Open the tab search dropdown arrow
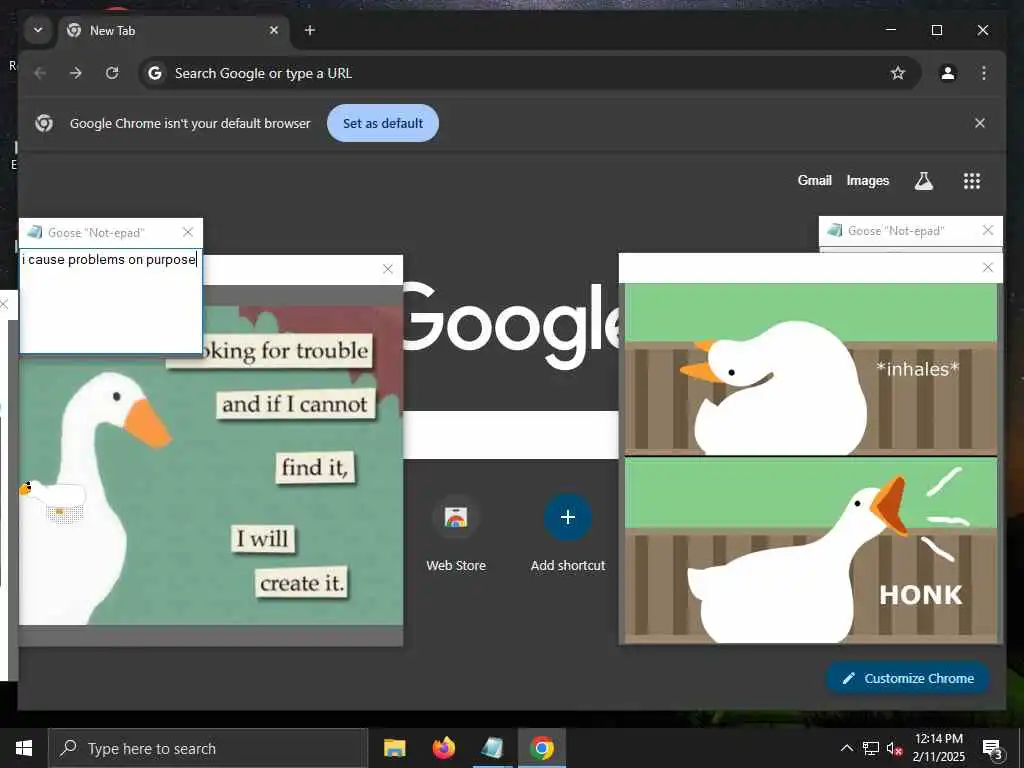 pyautogui.click(x=38, y=30)
